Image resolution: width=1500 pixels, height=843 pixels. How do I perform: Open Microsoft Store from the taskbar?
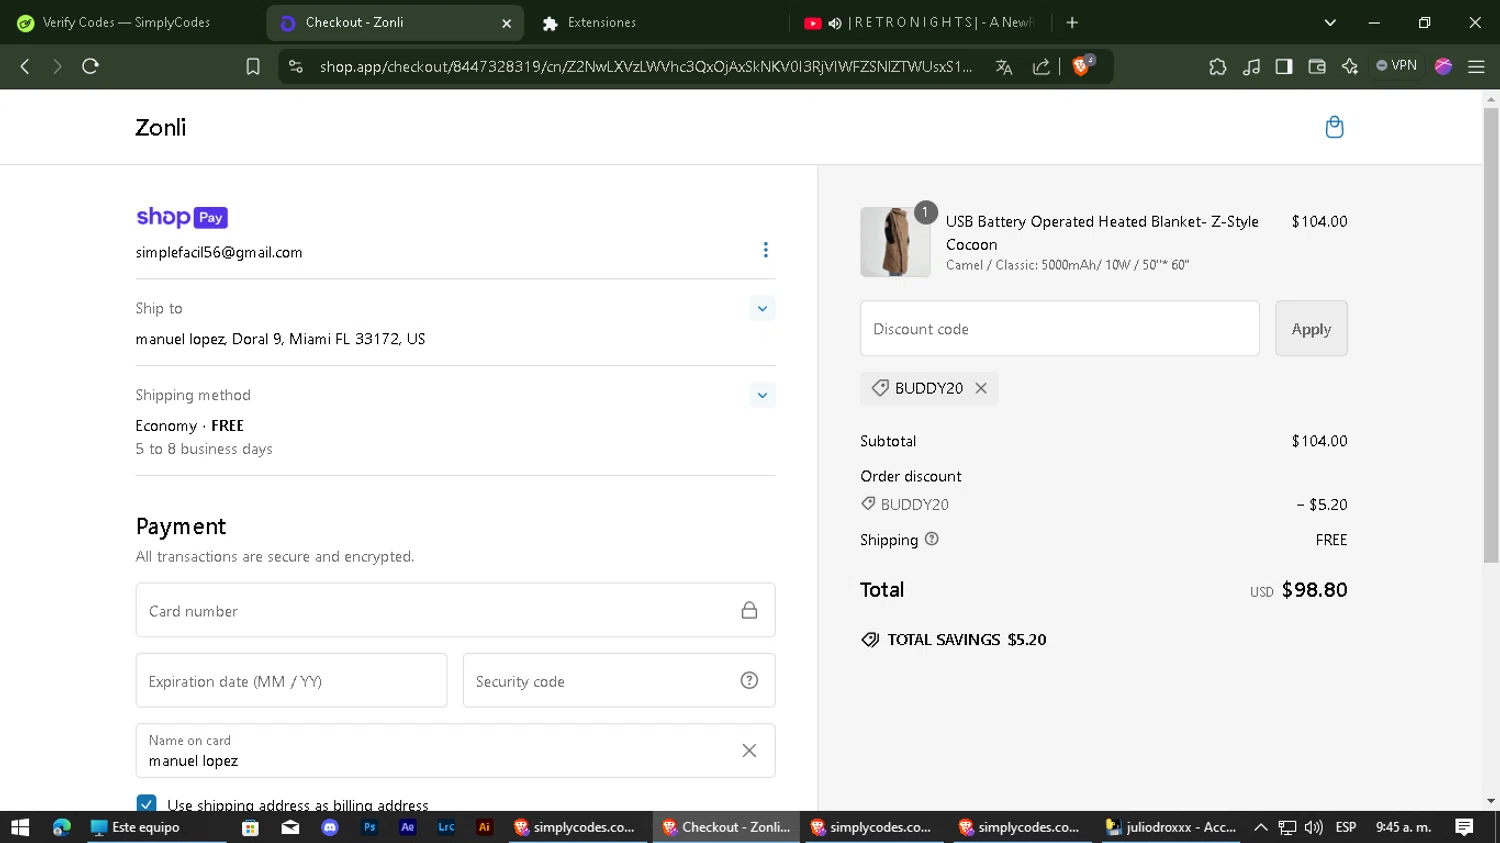[x=251, y=827]
